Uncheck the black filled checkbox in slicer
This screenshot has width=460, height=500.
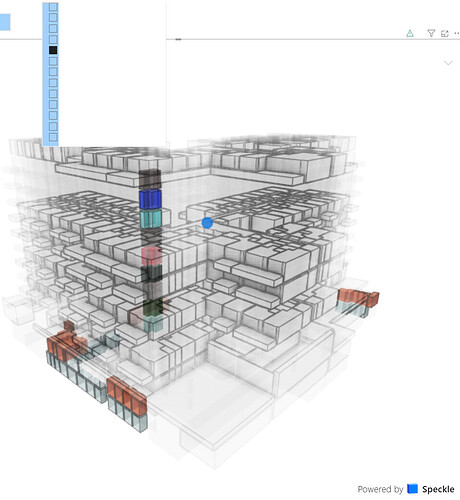[53, 50]
